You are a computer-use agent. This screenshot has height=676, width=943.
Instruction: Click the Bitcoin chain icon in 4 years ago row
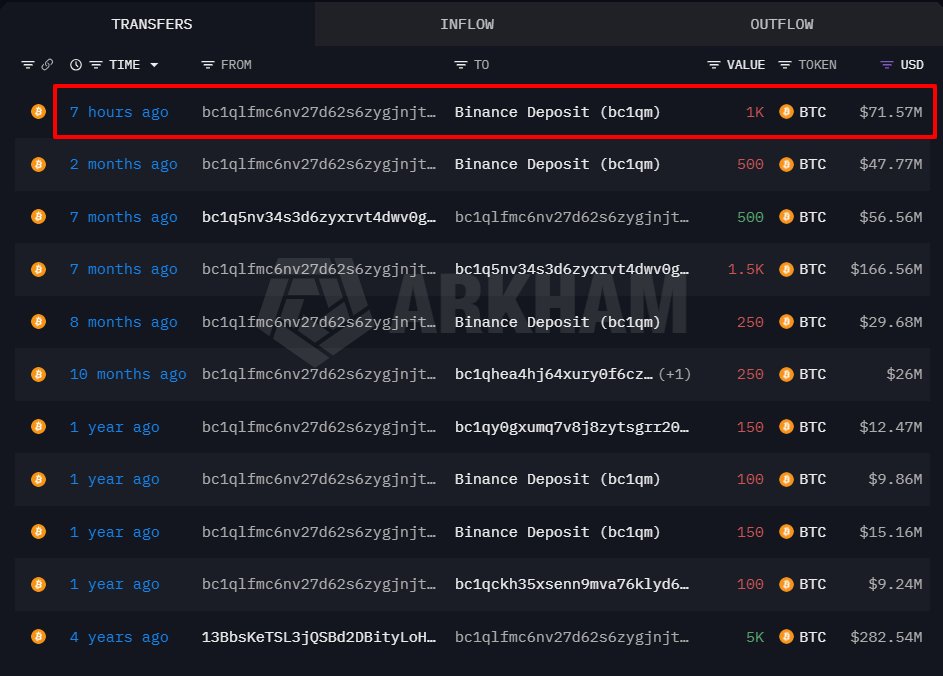point(38,637)
